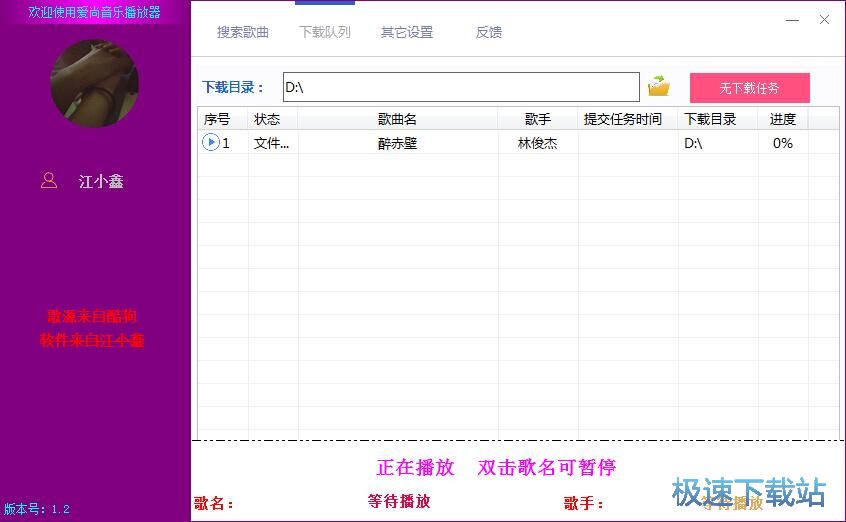Click the 进度 column header
This screenshot has height=522, width=846.
[783, 119]
